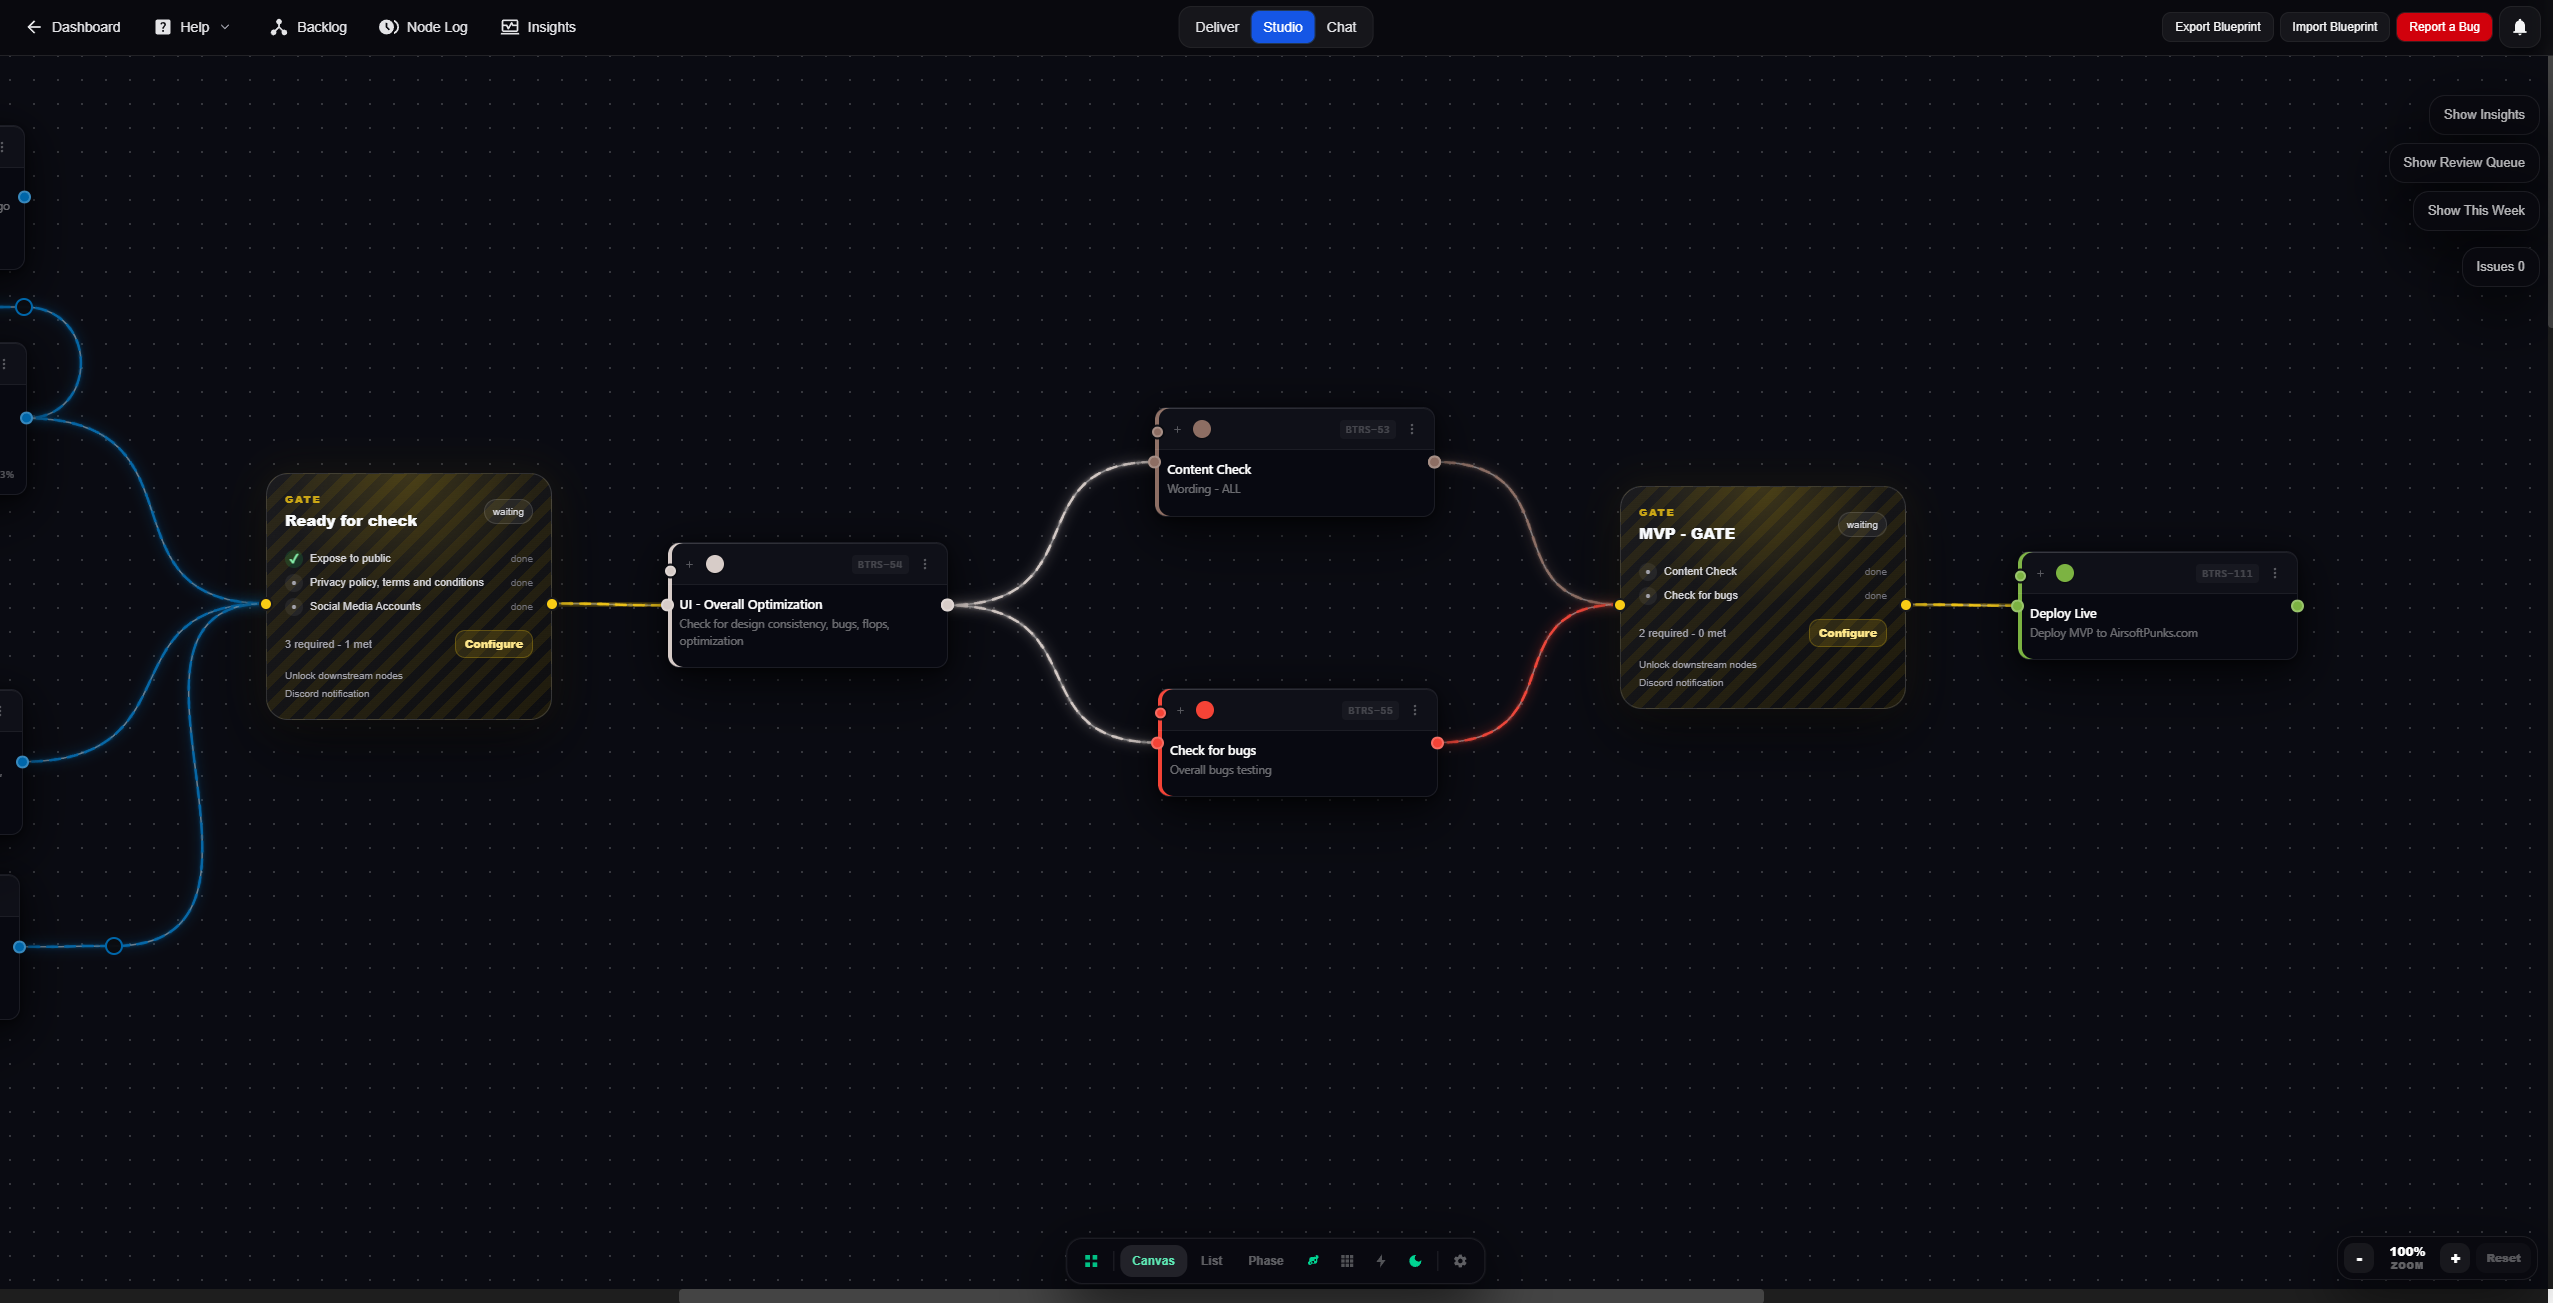
Task: Click plus icon on Deploy Live node
Action: point(2040,573)
